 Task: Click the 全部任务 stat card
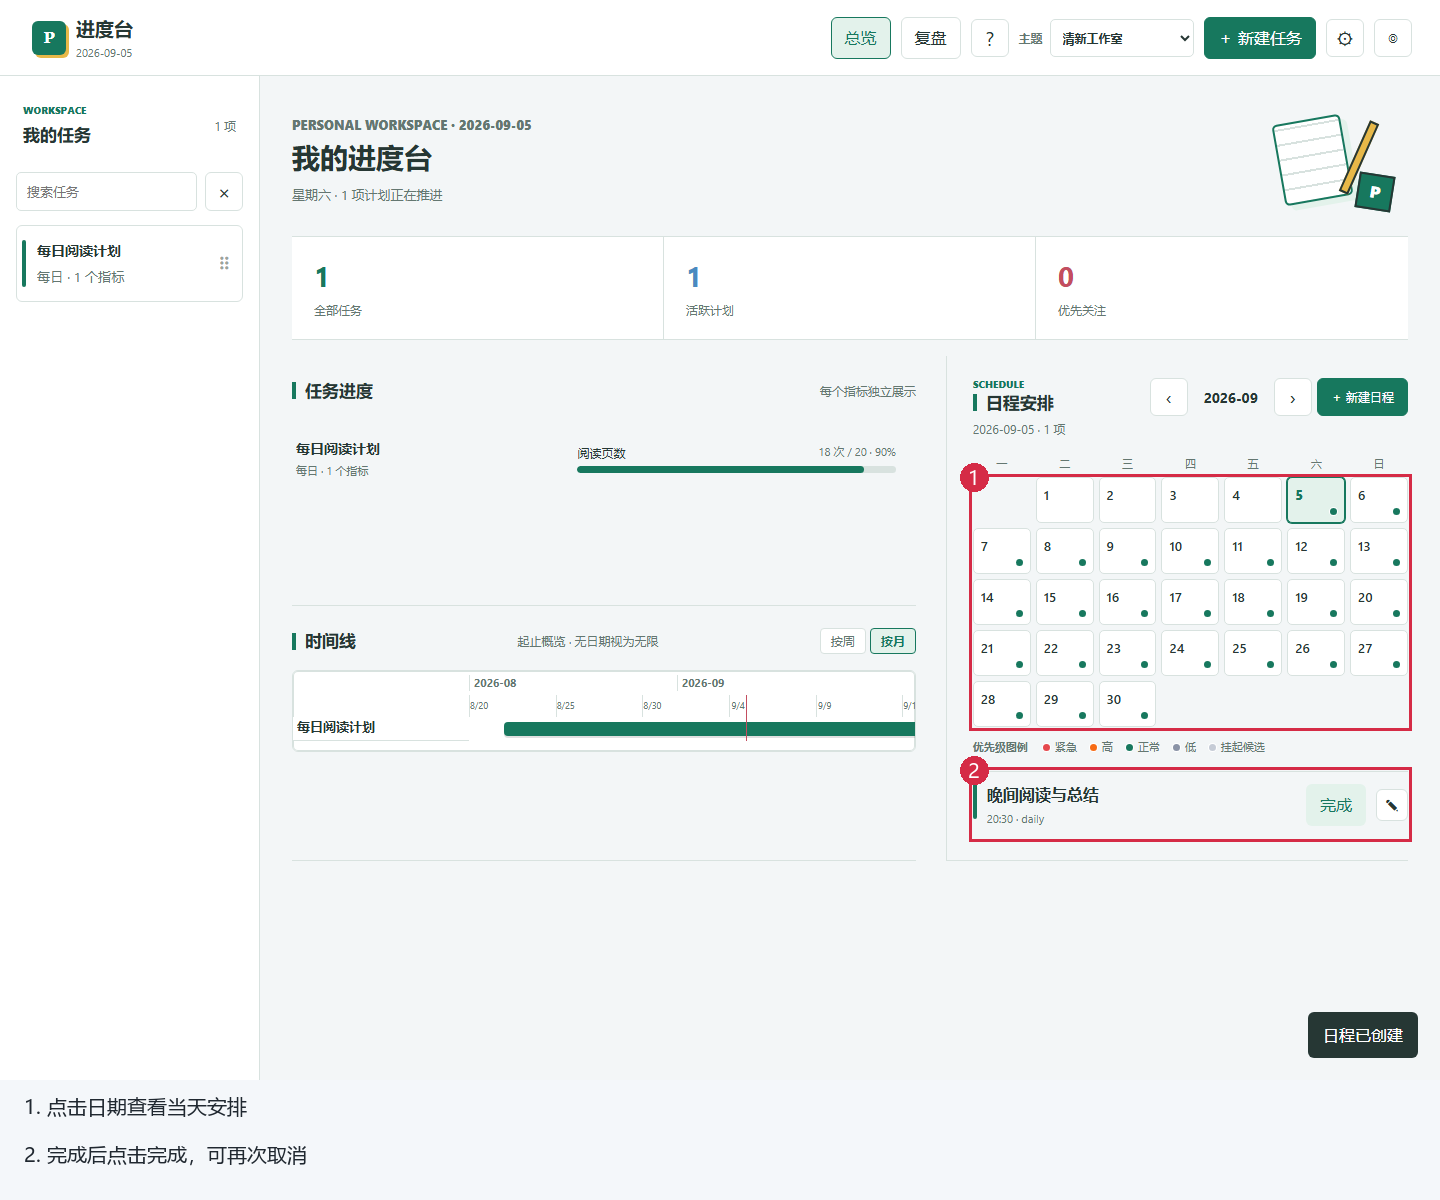[477, 288]
